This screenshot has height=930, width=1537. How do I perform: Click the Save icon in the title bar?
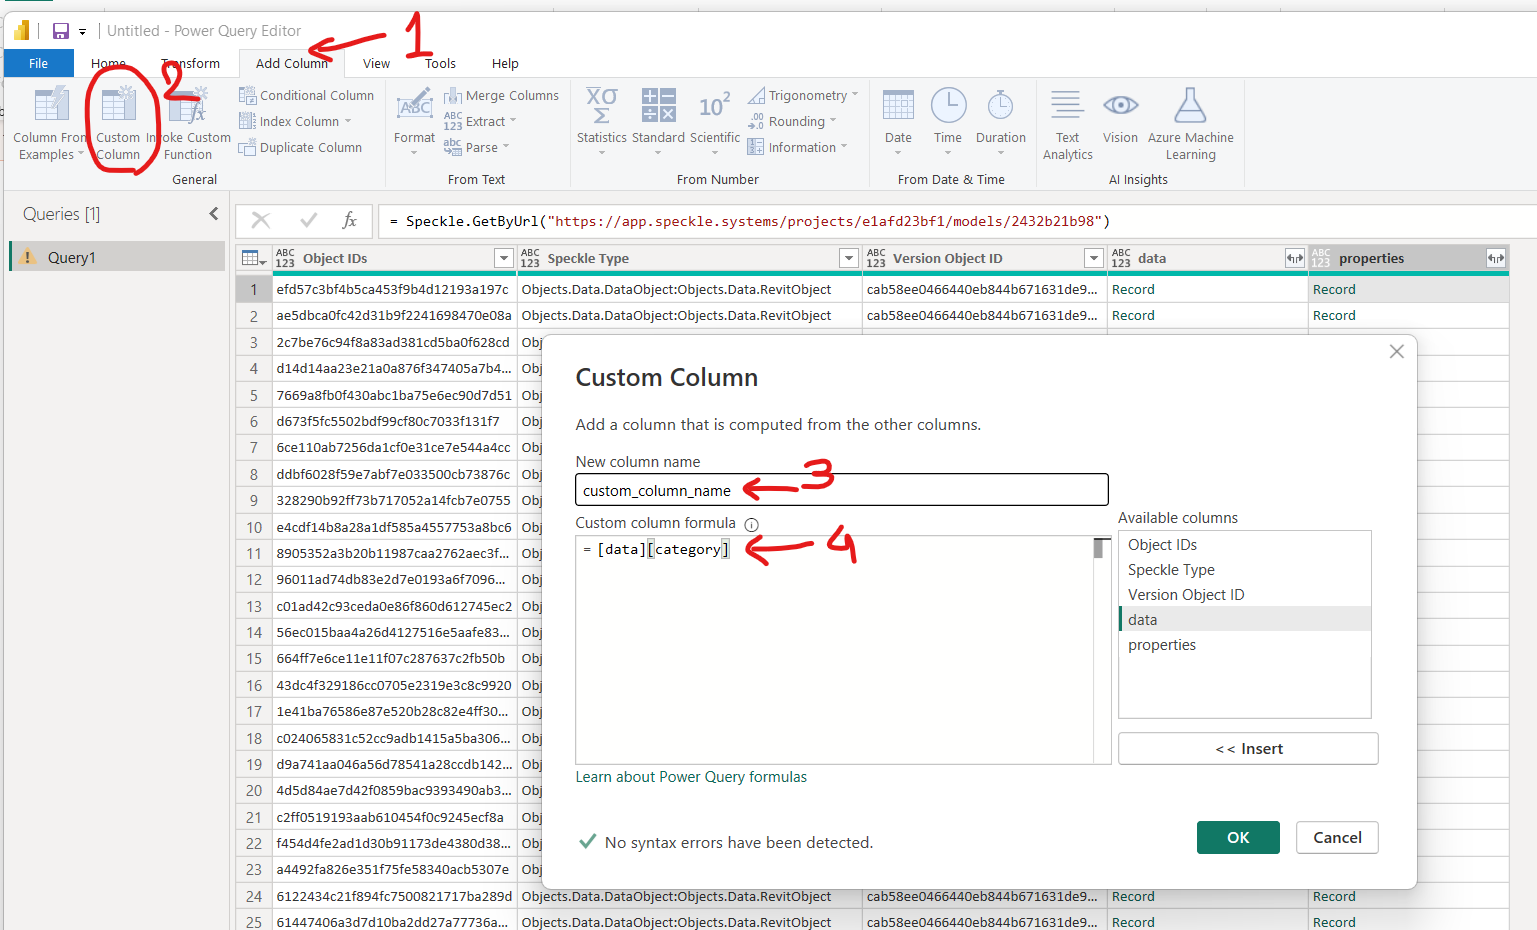tap(61, 31)
